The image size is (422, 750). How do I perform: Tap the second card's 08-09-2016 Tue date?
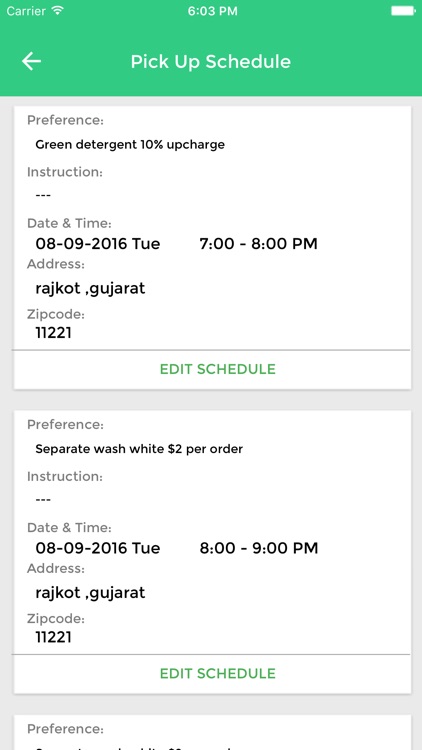click(98, 548)
